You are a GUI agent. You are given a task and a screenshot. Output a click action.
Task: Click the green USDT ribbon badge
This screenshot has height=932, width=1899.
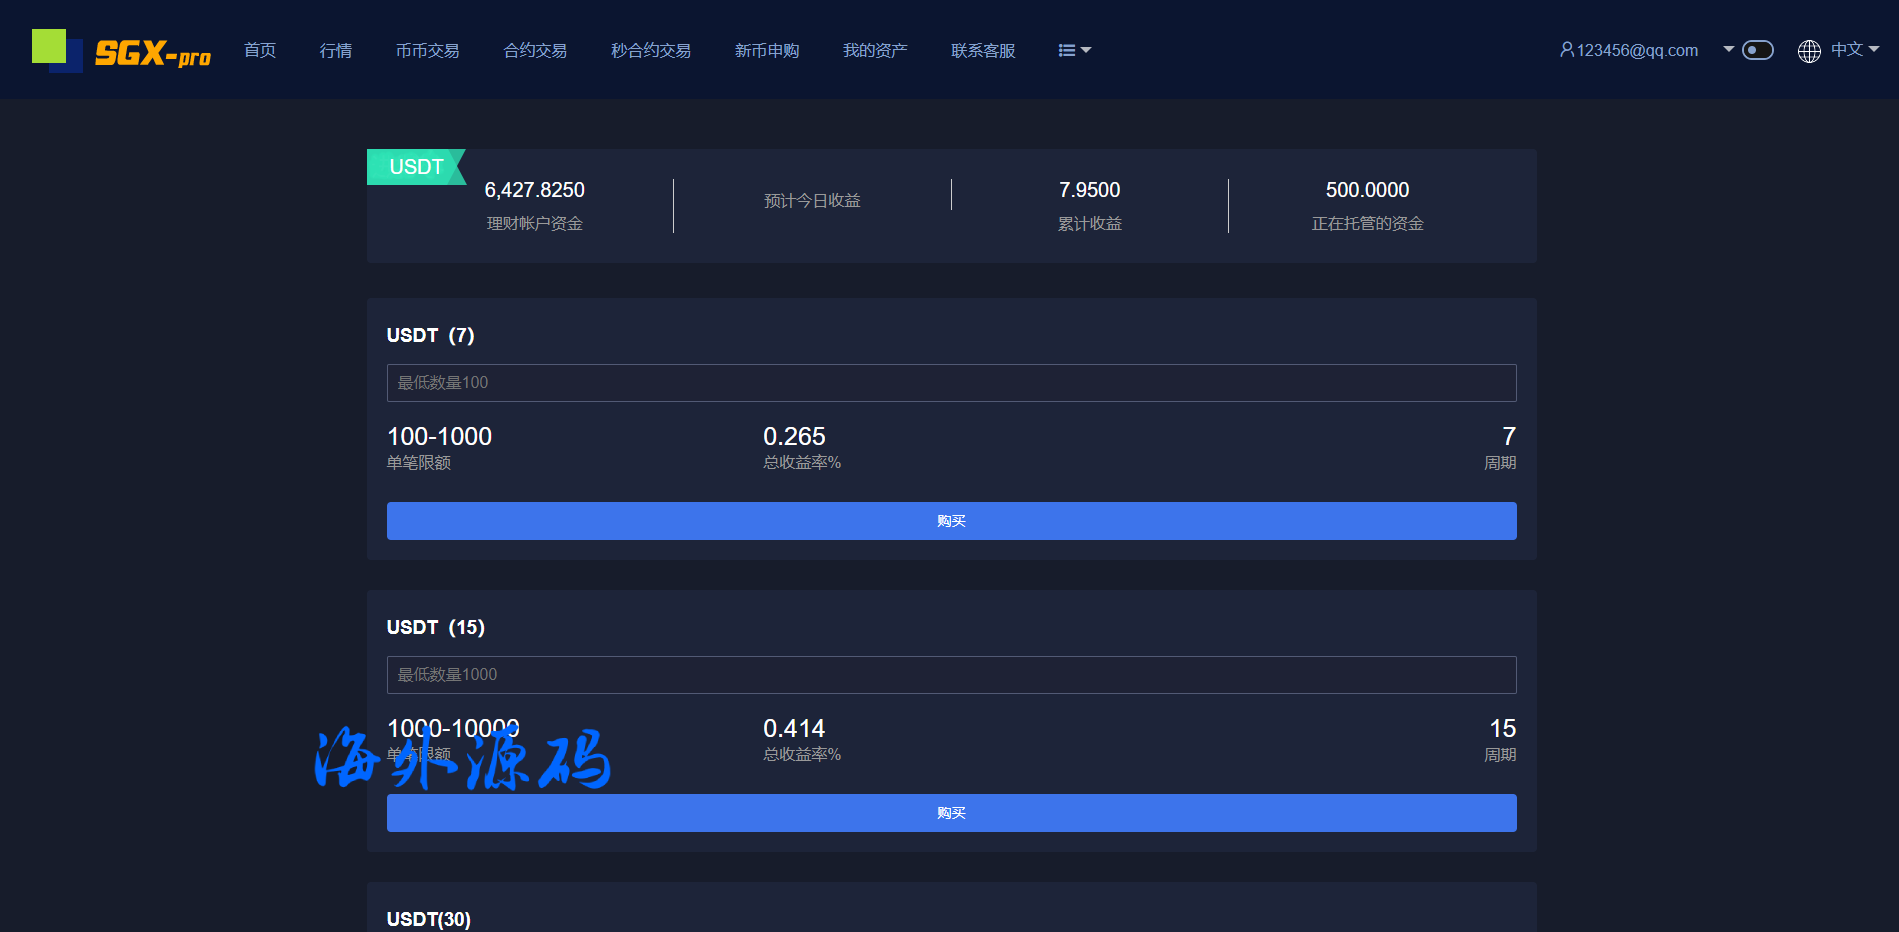point(416,167)
